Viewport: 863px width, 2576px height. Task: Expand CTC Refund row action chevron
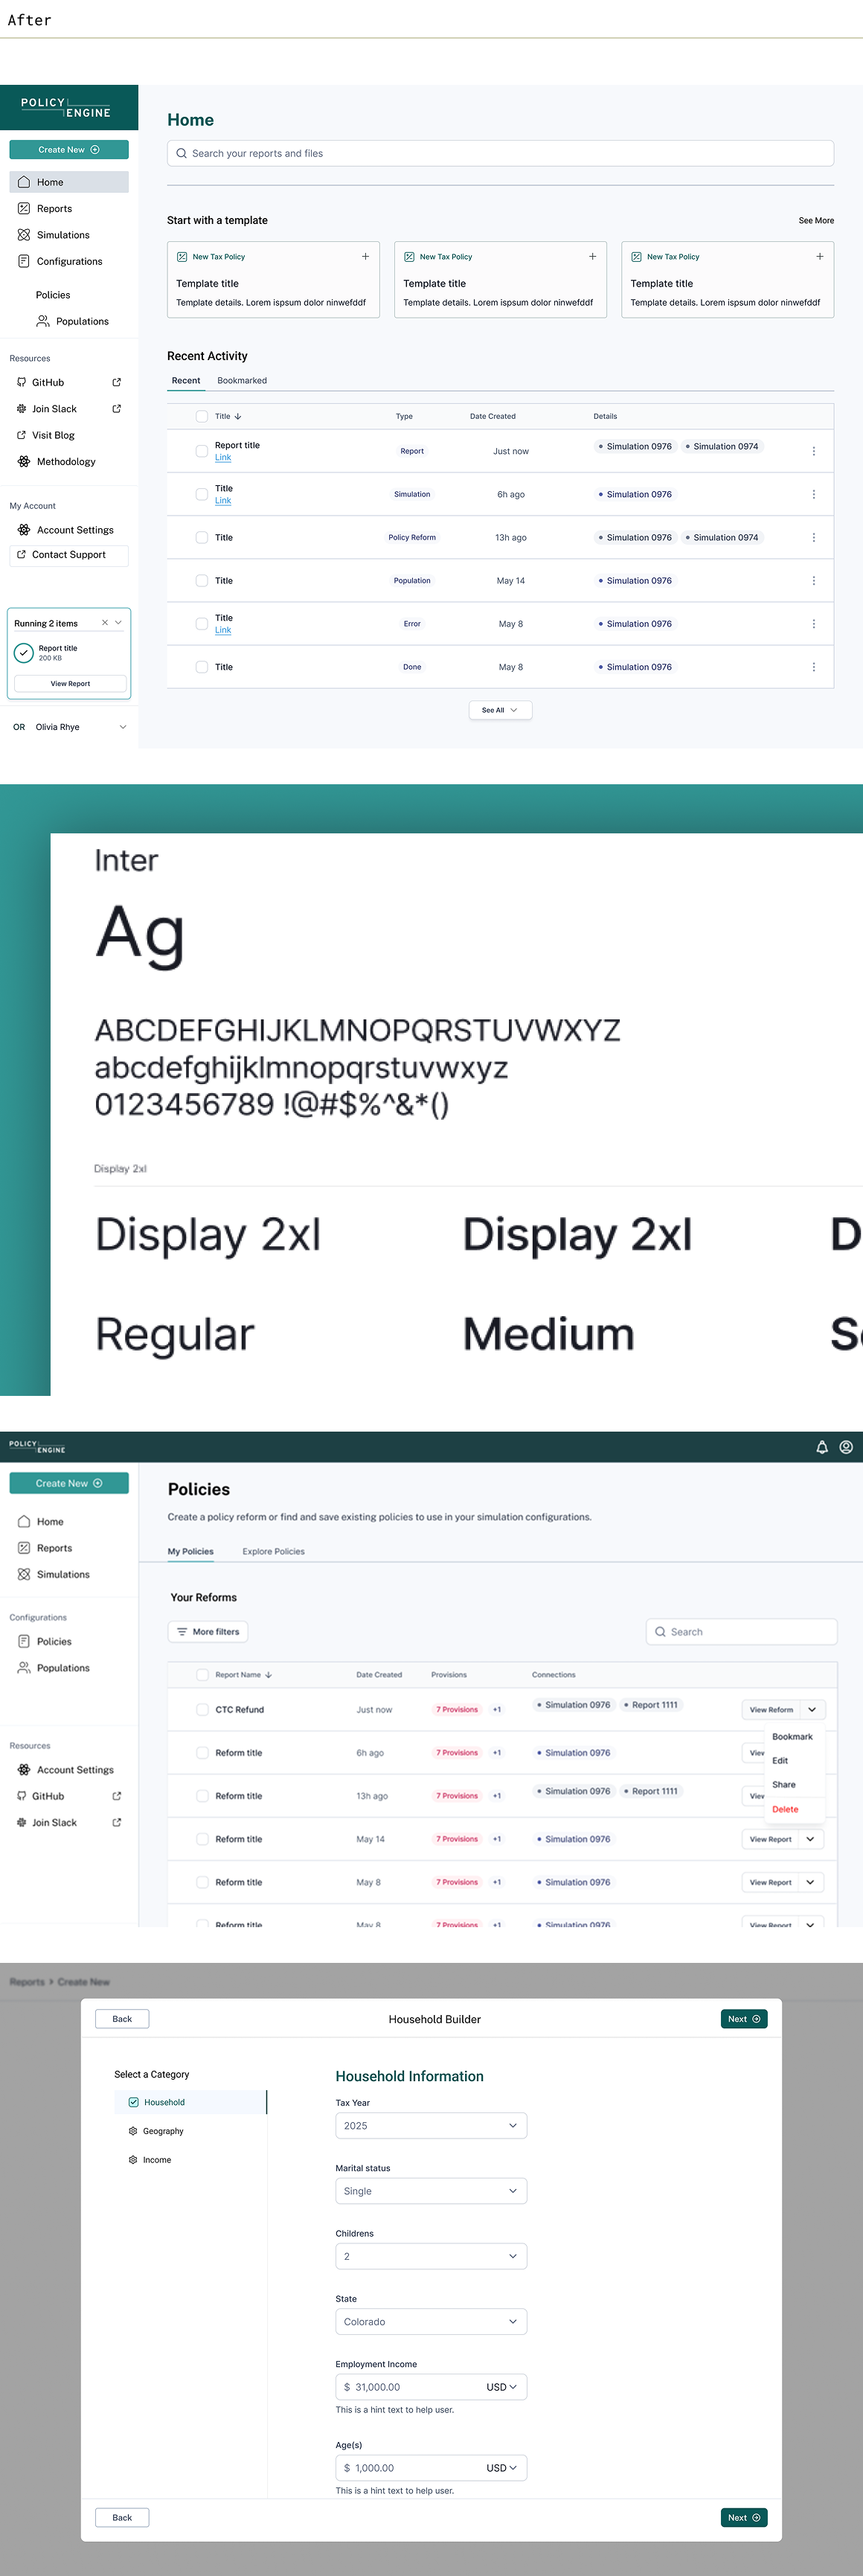(x=812, y=1709)
